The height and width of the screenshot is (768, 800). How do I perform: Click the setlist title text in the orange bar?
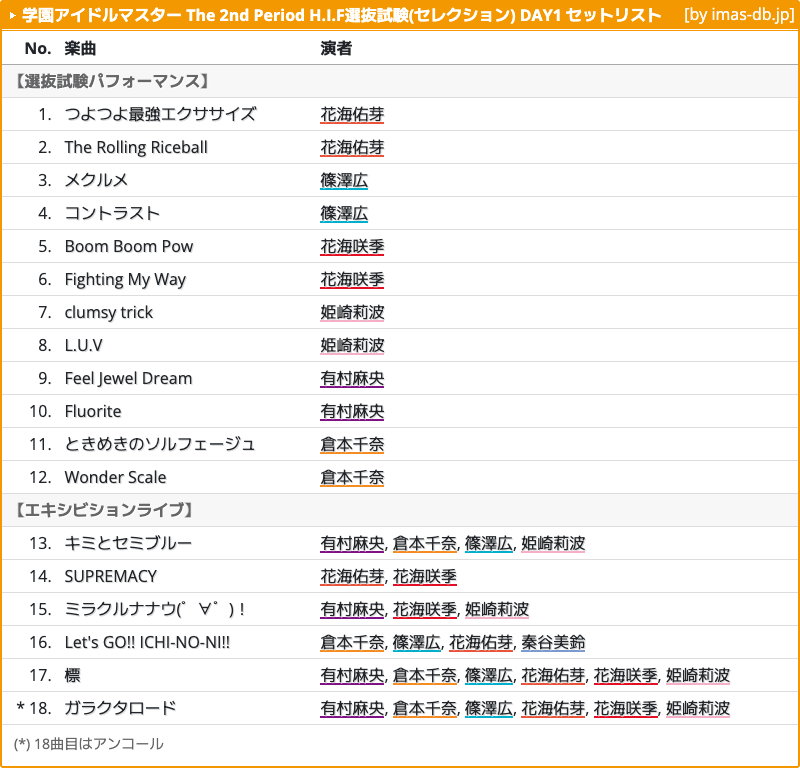[x=342, y=15]
